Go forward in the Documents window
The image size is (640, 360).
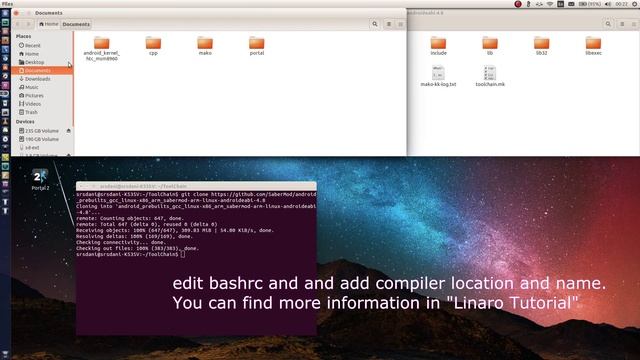coord(28,24)
